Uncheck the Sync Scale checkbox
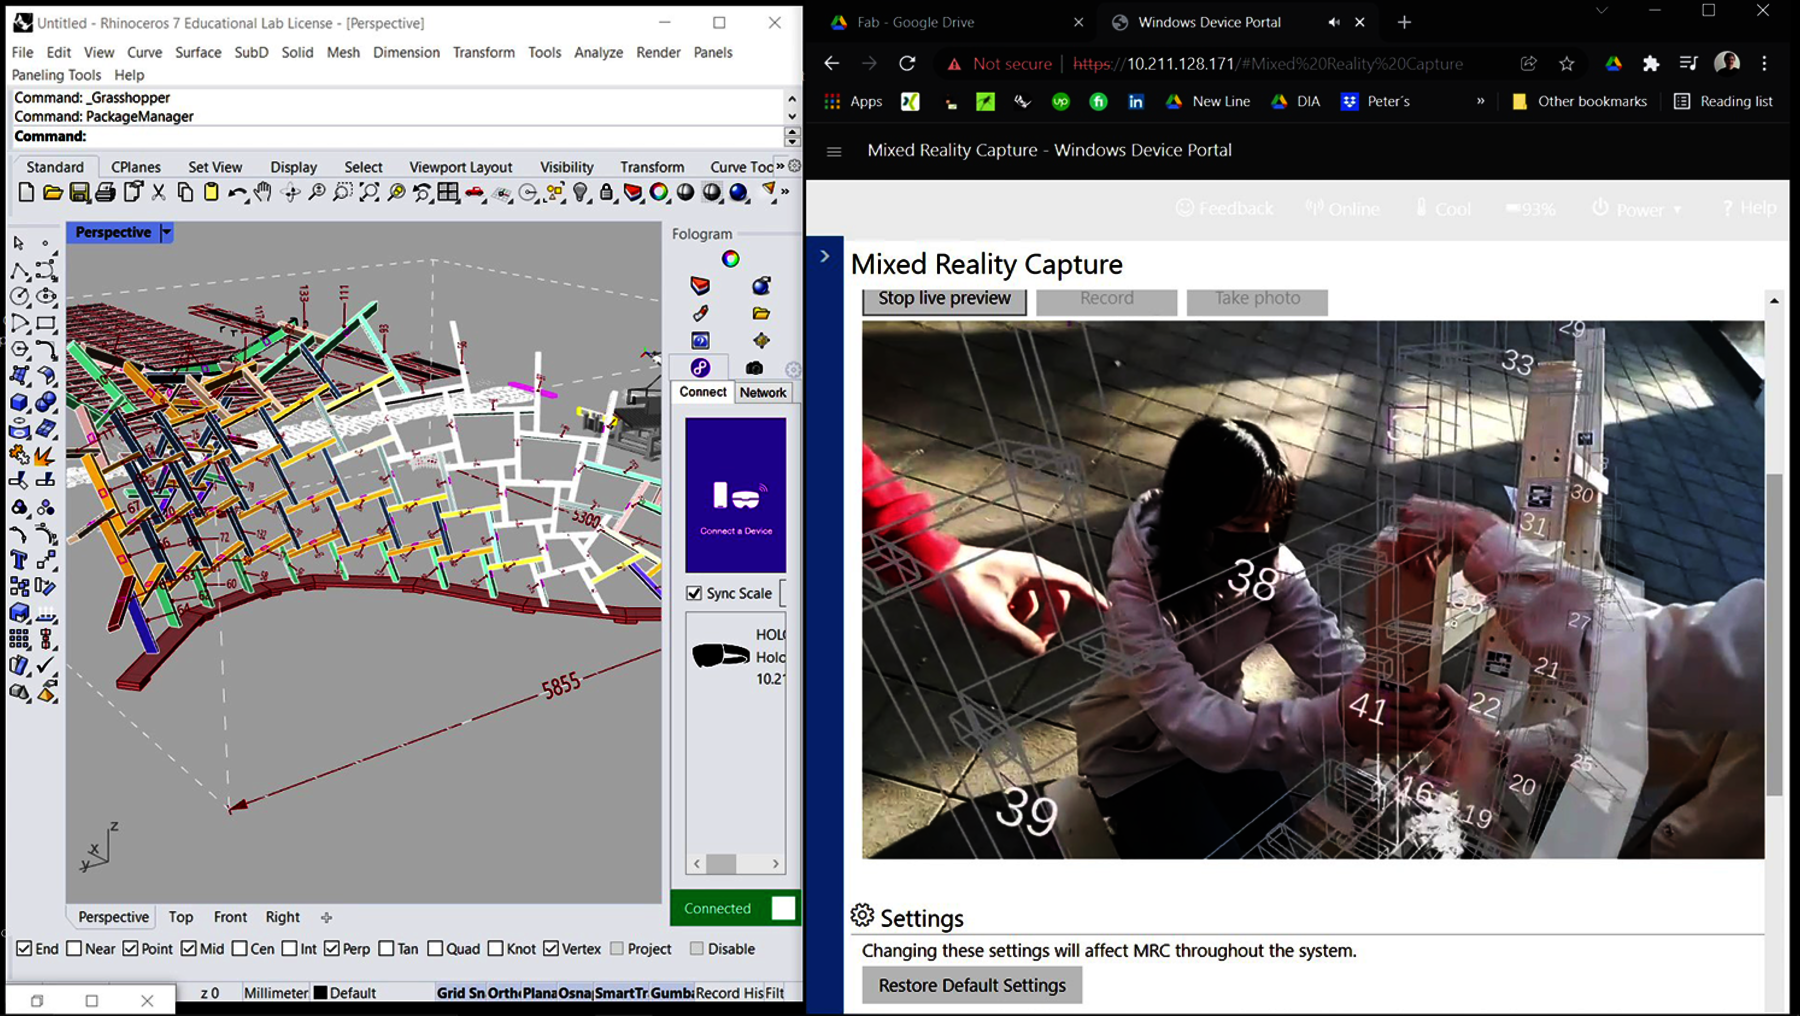The width and height of the screenshot is (1800, 1016). [x=694, y=593]
